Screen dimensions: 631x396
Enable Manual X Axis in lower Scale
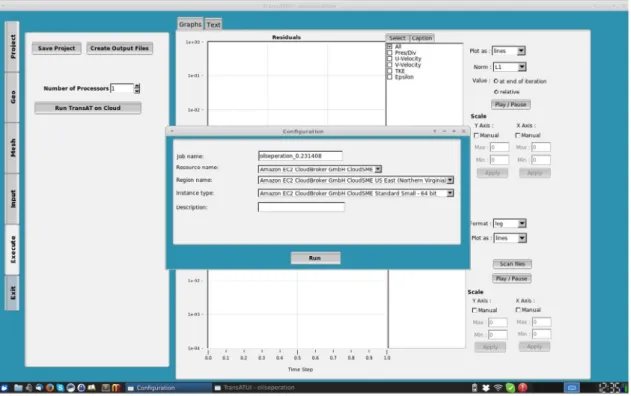[518, 309]
